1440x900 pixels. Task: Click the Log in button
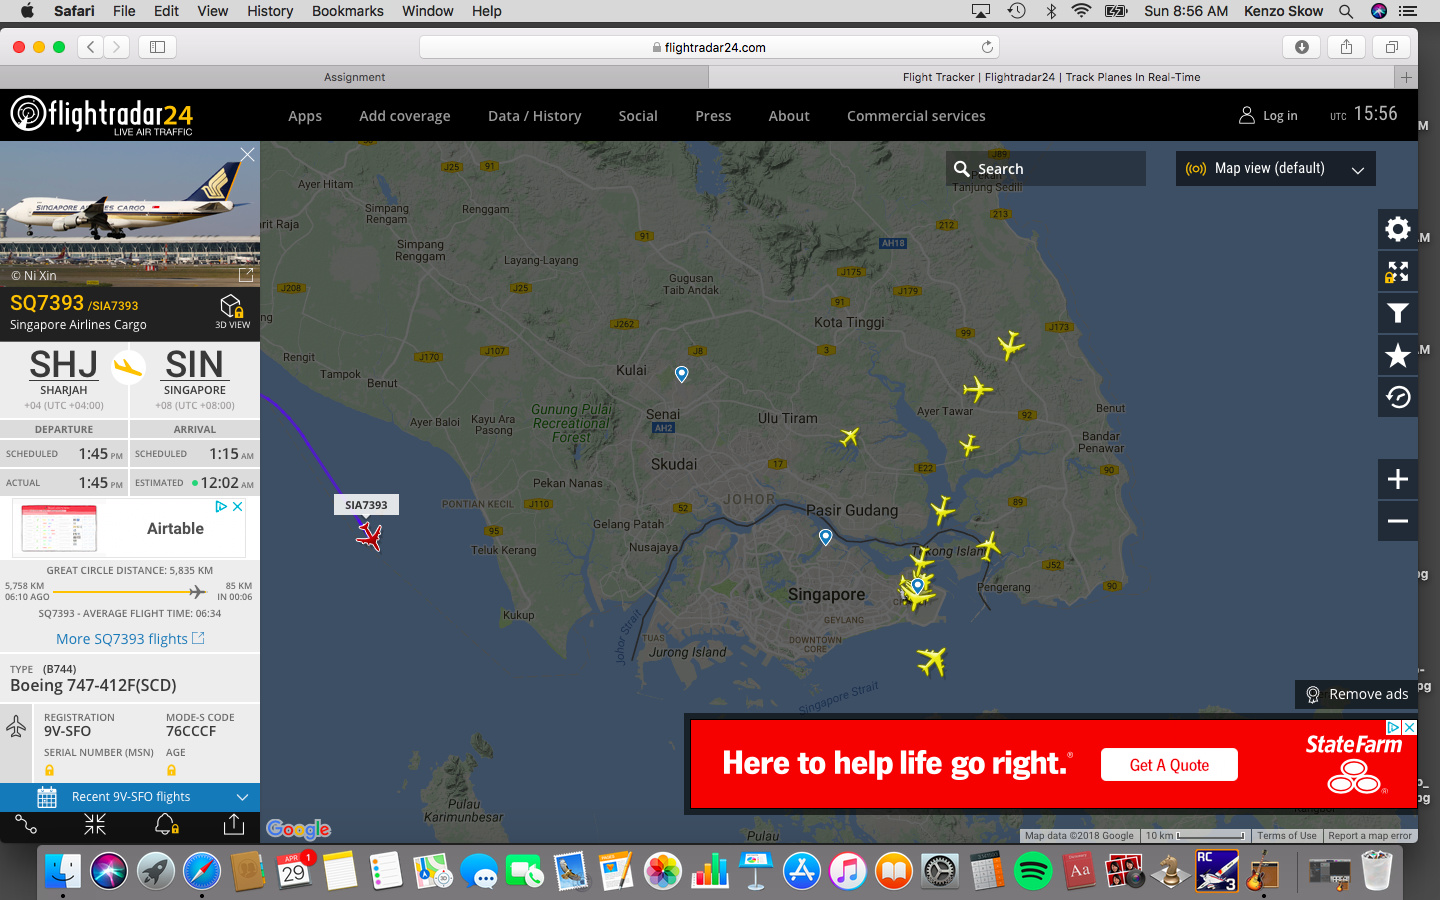point(1268,115)
